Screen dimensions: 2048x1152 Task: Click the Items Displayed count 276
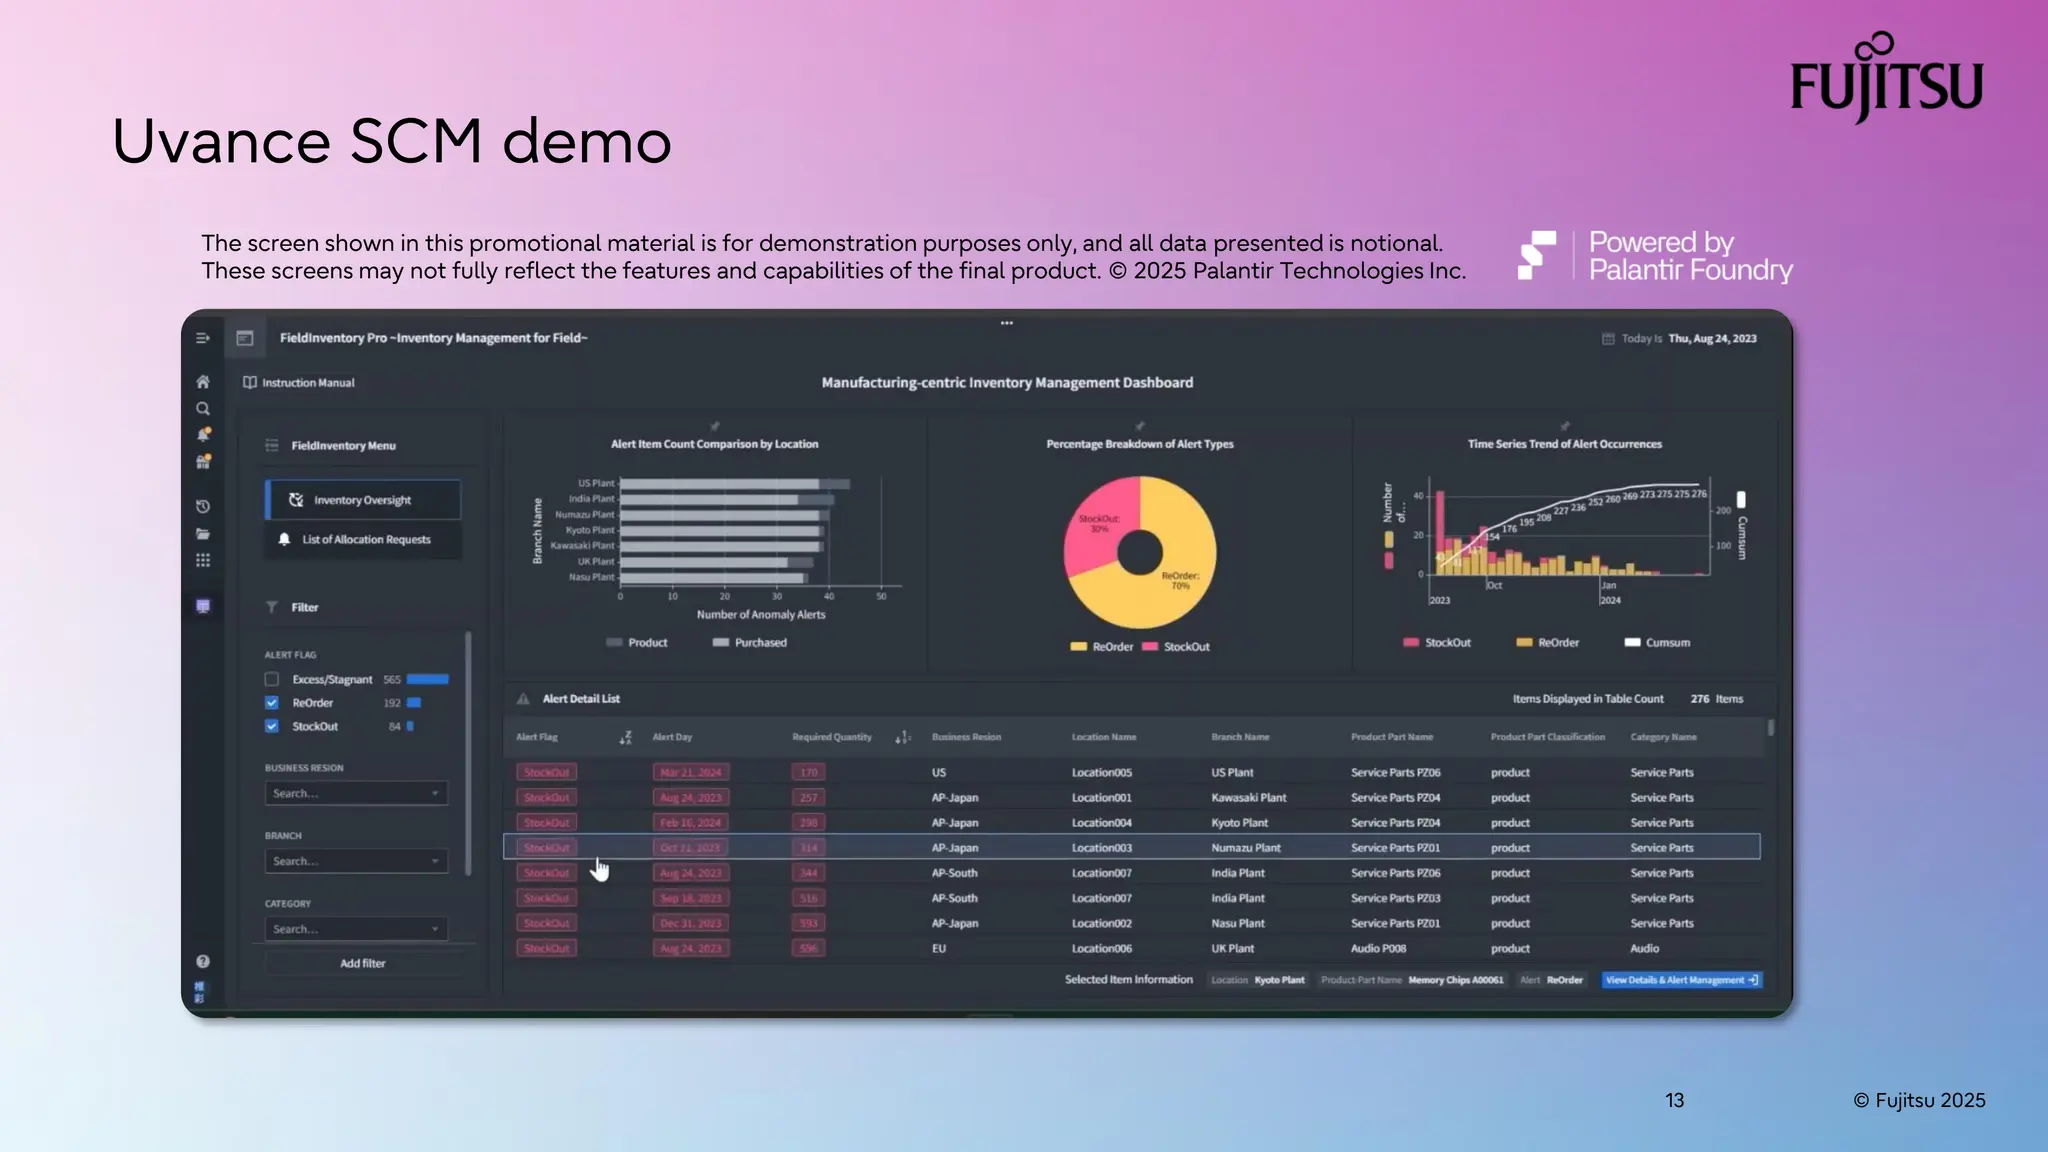pos(1700,699)
